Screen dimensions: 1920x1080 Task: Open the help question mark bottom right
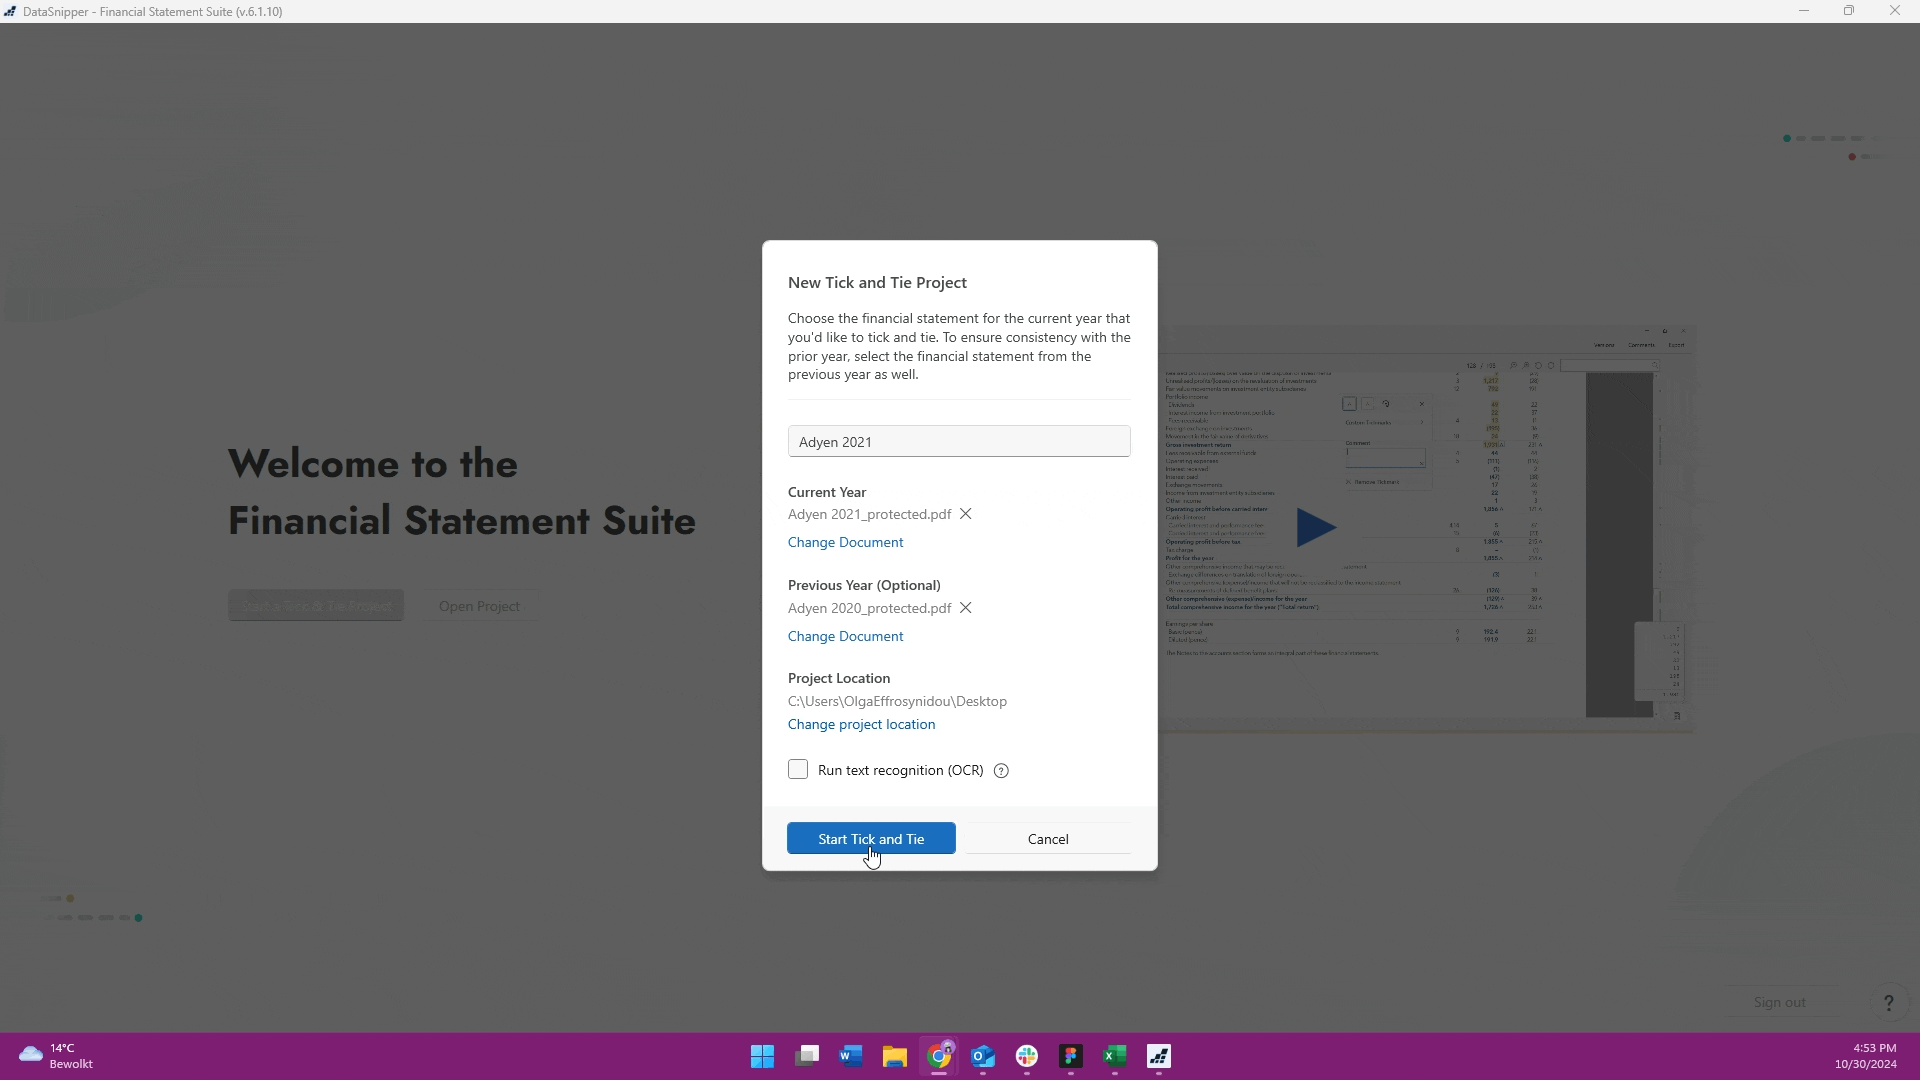1888,1003
